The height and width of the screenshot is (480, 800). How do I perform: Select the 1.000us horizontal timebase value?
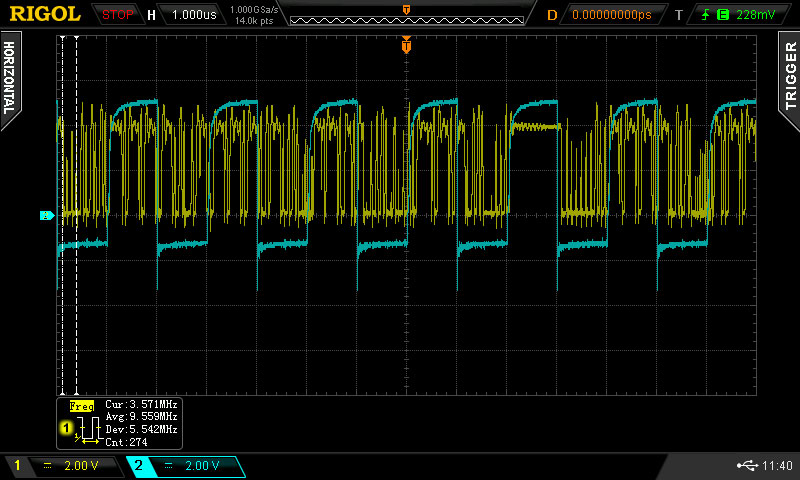pos(194,15)
